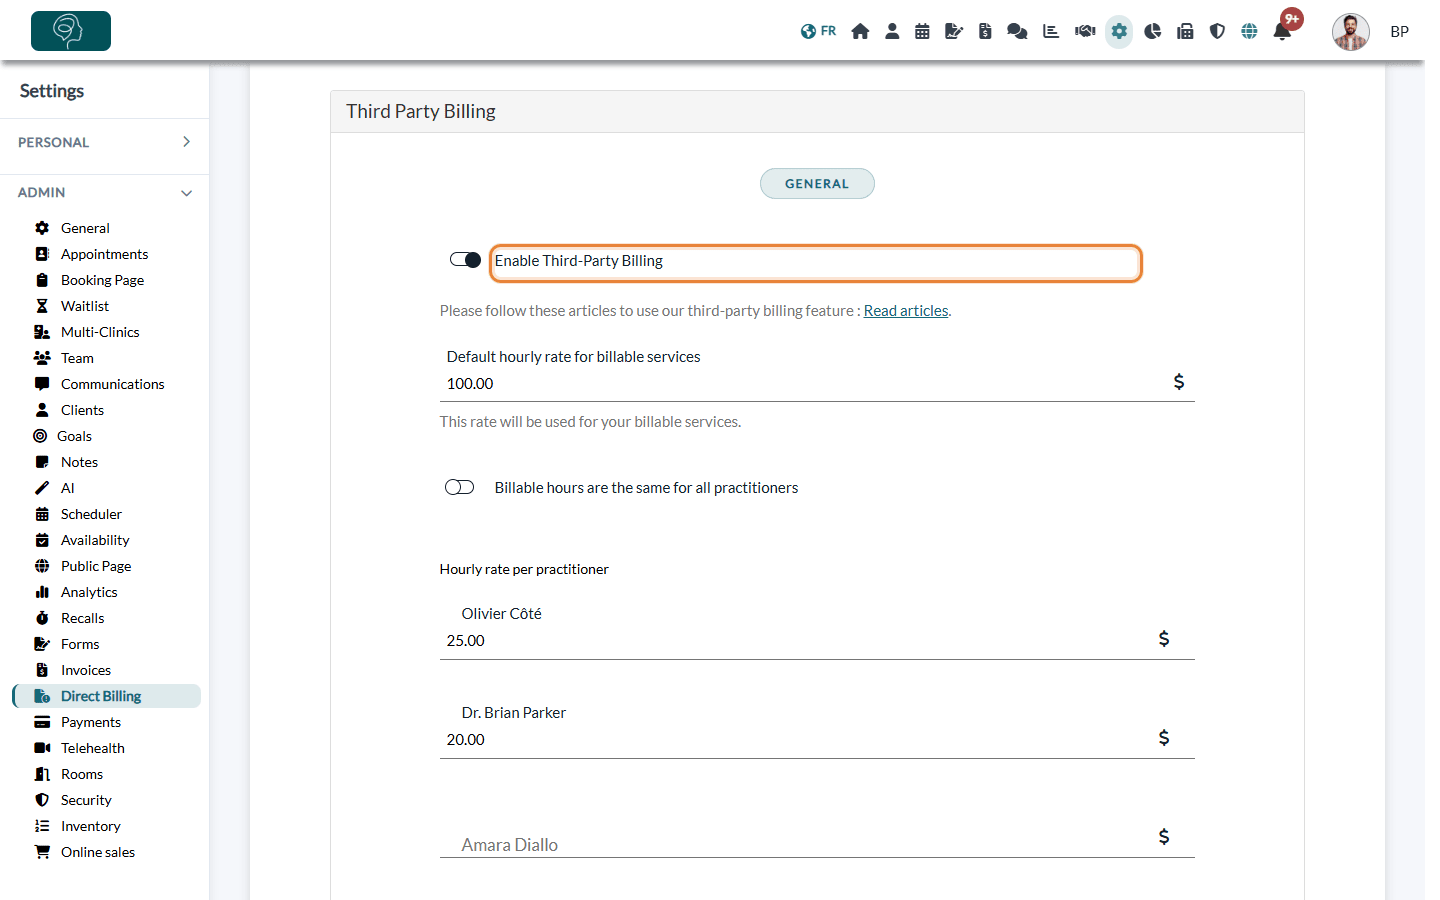Select Direct Billing in sidebar

(x=106, y=696)
